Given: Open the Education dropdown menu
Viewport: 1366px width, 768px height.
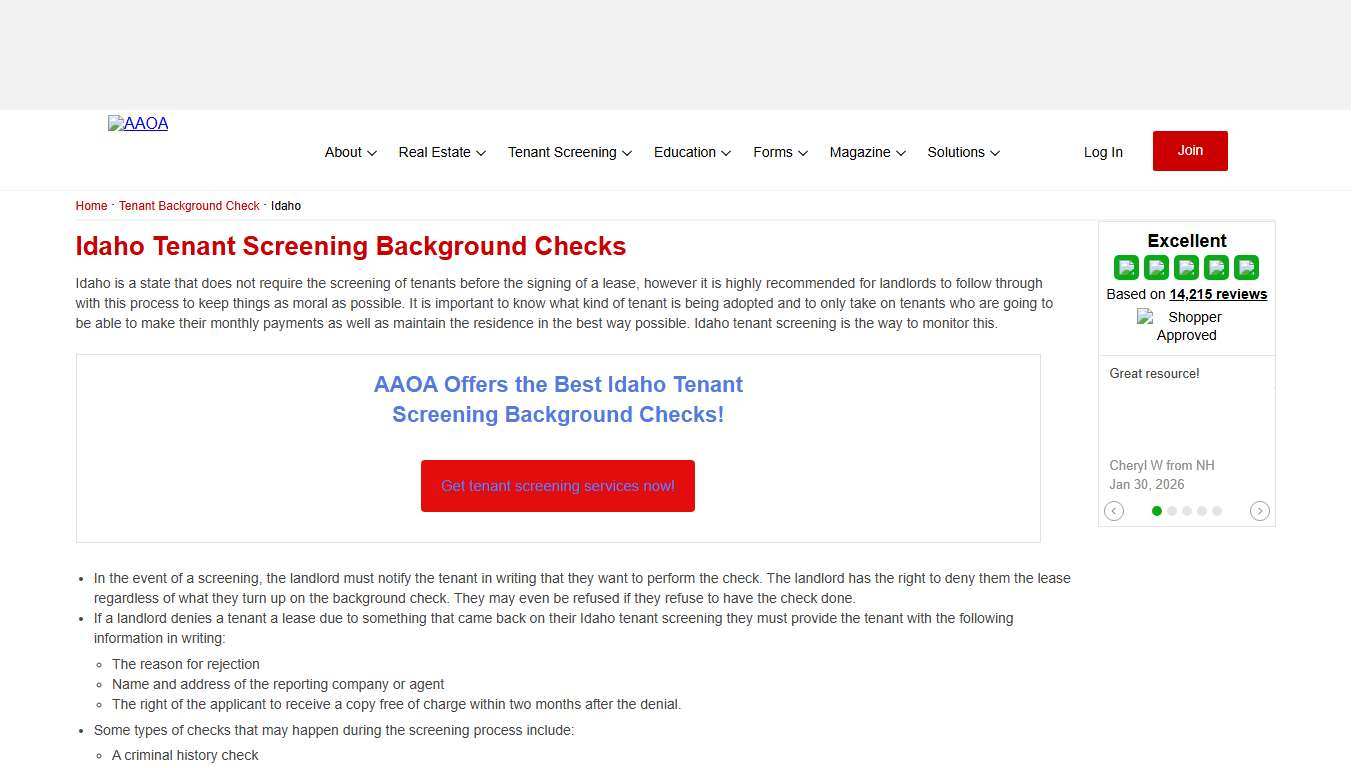Looking at the screenshot, I should click(x=686, y=152).
